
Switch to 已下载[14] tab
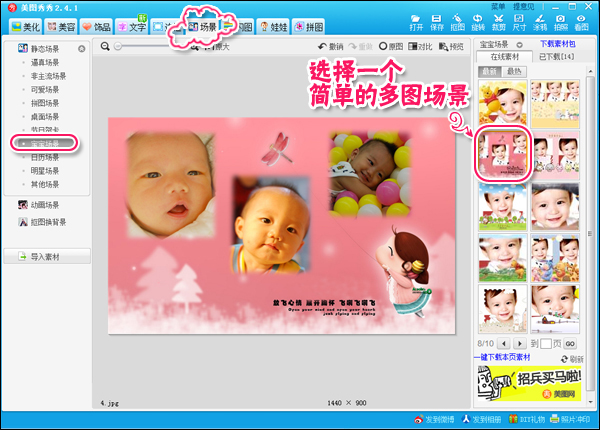point(557,57)
